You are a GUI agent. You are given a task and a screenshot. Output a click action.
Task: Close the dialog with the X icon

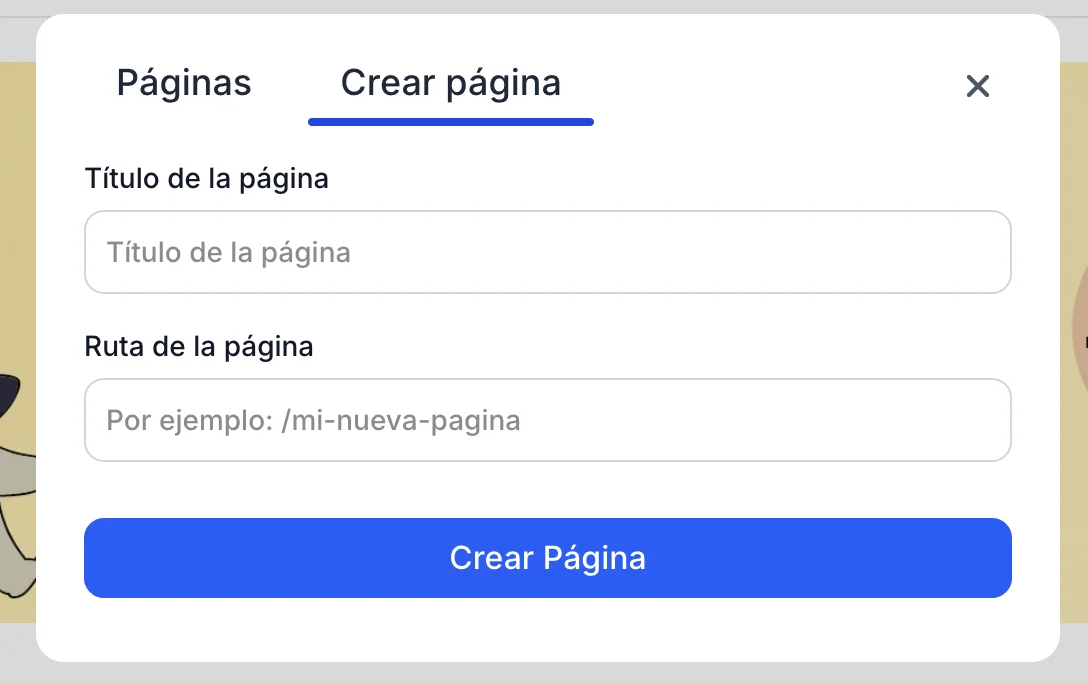[x=977, y=86]
